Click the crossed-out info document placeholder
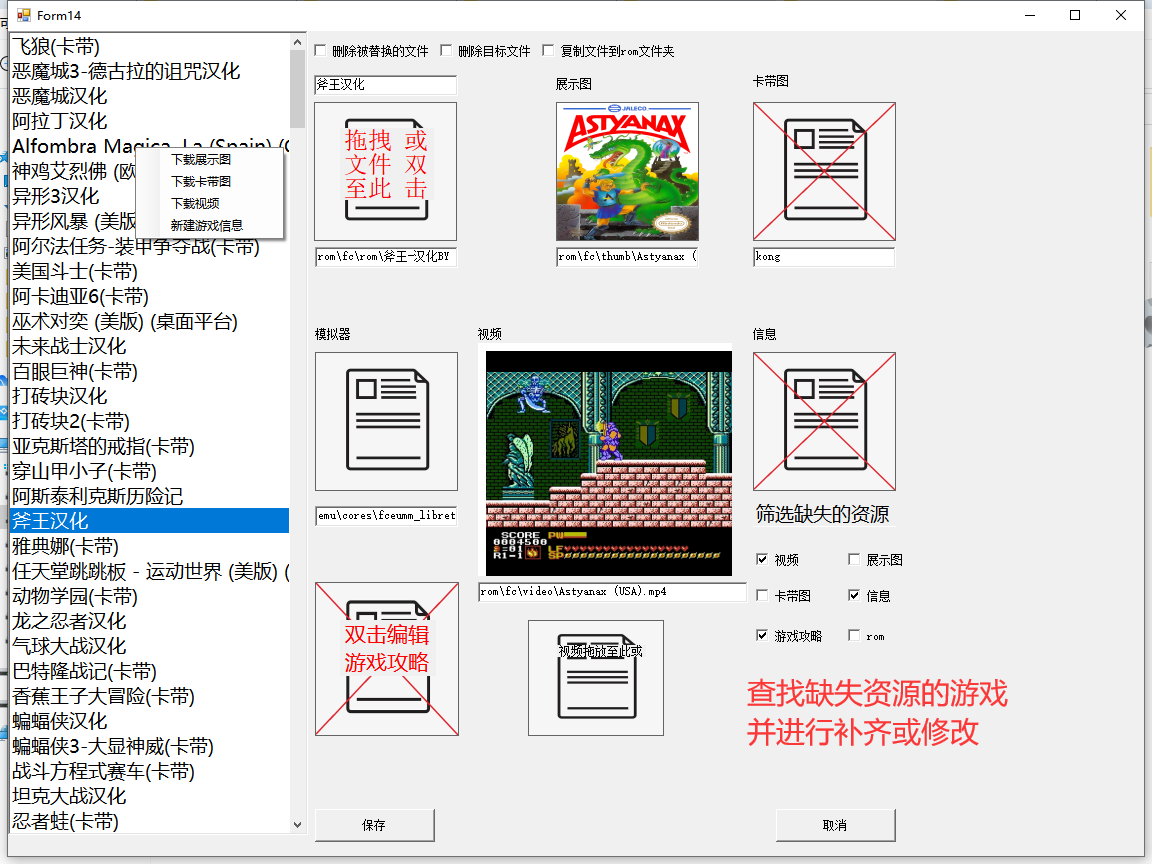 [824, 421]
